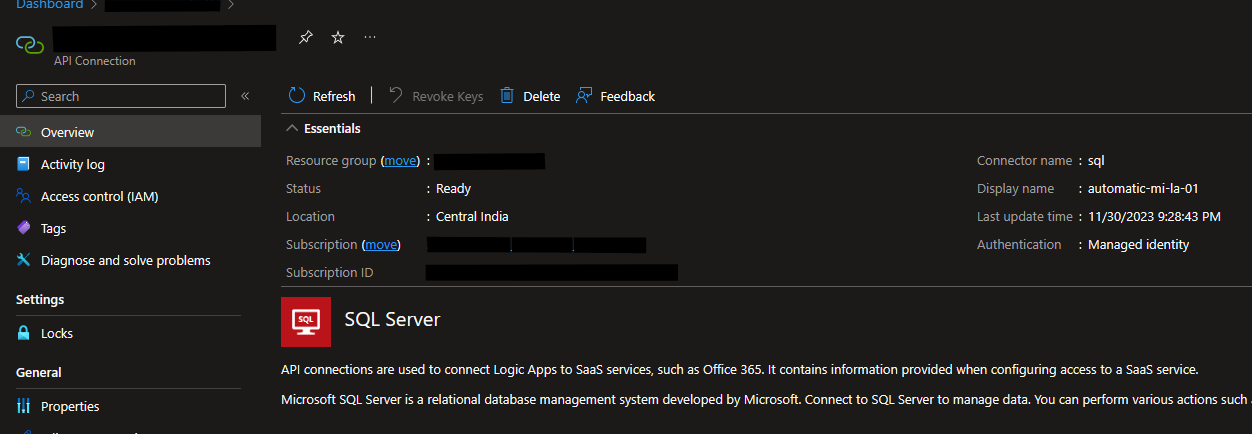The width and height of the screenshot is (1252, 434).
Task: Click the Diagnose wrench icon
Action: coord(24,260)
